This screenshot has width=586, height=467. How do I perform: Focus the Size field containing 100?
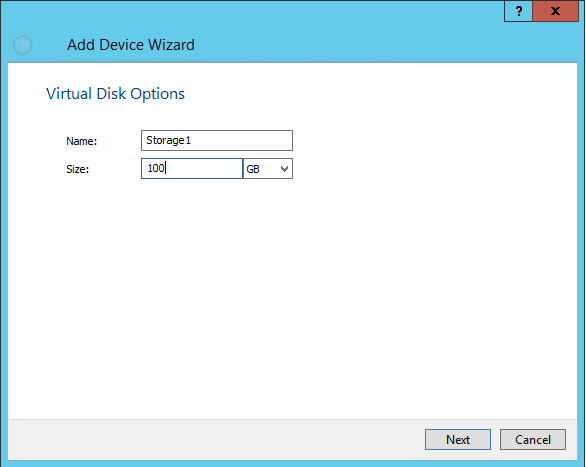(192, 168)
